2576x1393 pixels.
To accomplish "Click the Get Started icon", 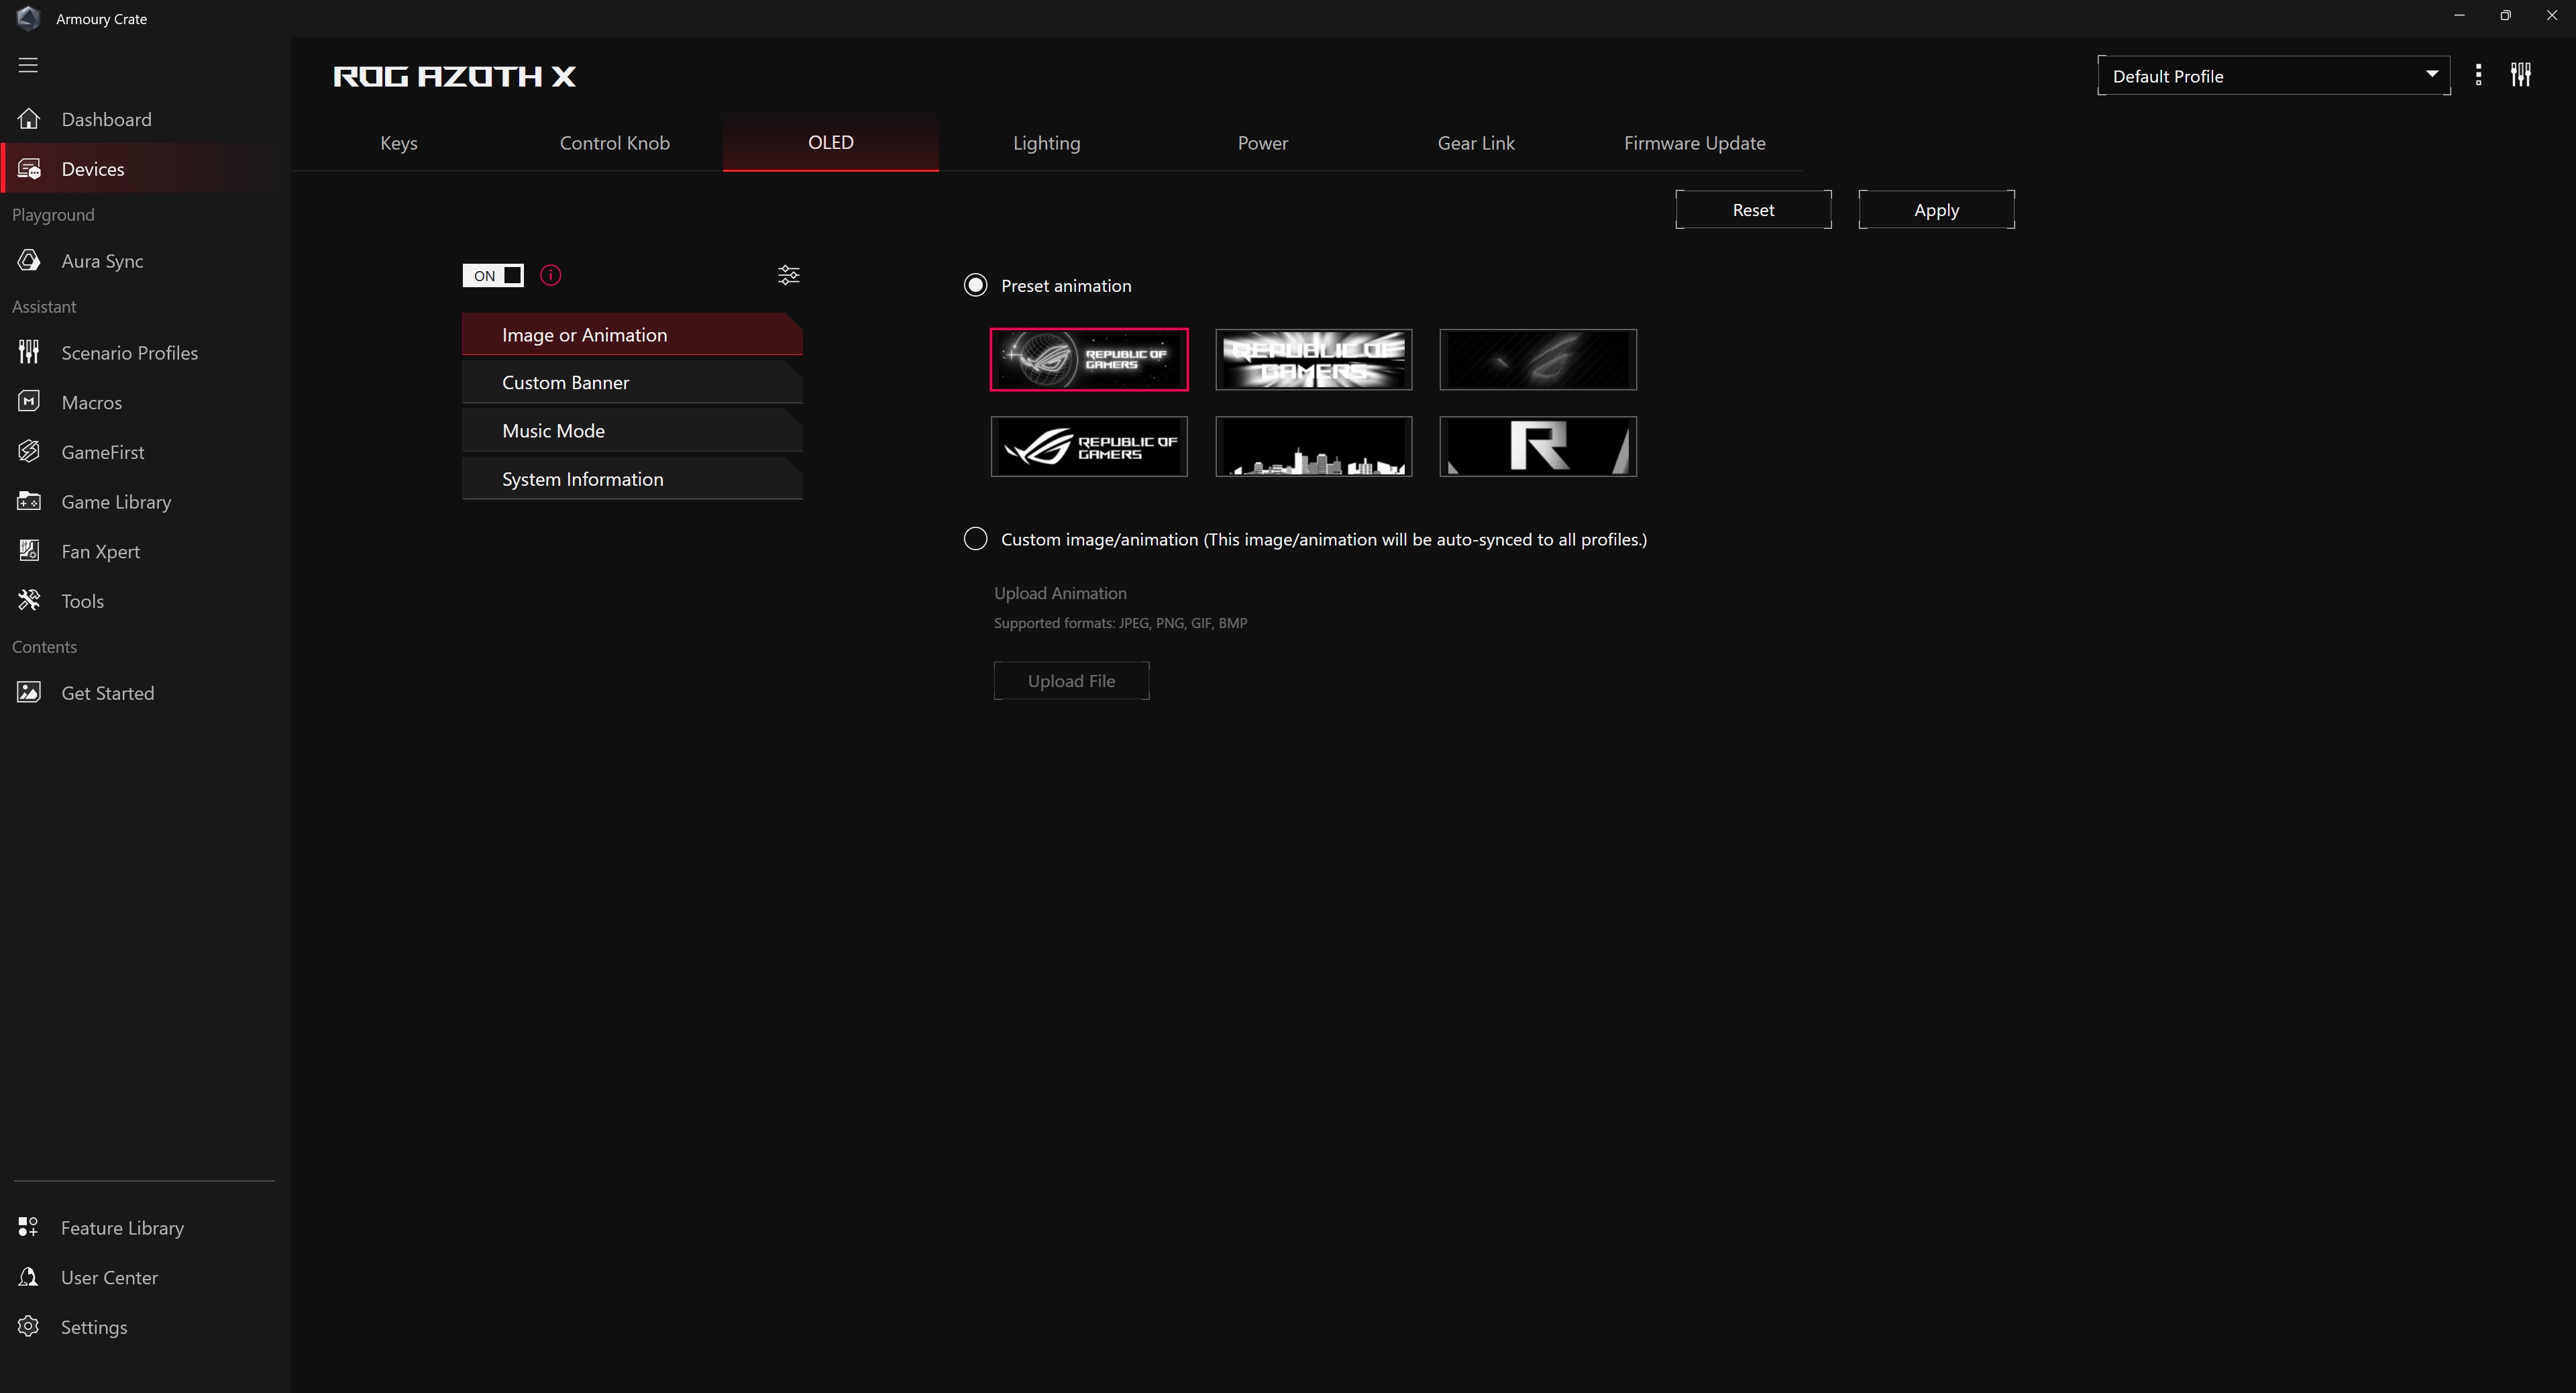I will click(29, 692).
